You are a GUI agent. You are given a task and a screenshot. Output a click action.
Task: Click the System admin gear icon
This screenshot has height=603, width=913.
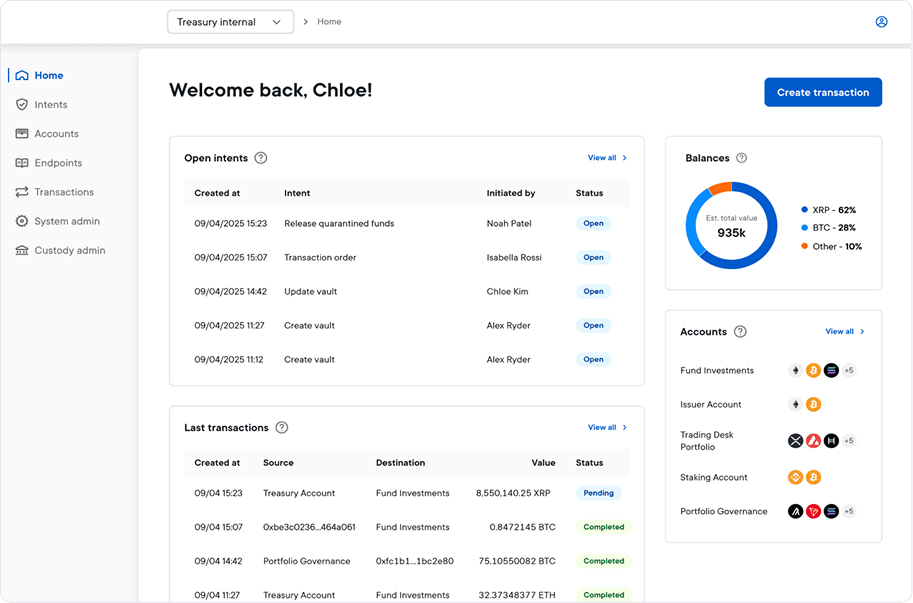pyautogui.click(x=22, y=221)
